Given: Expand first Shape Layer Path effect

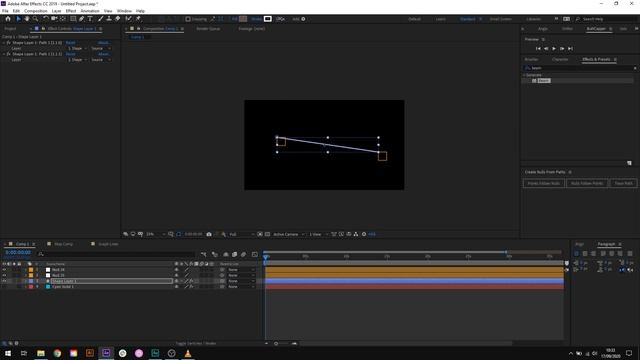Looking at the screenshot, I should (x=4, y=42).
